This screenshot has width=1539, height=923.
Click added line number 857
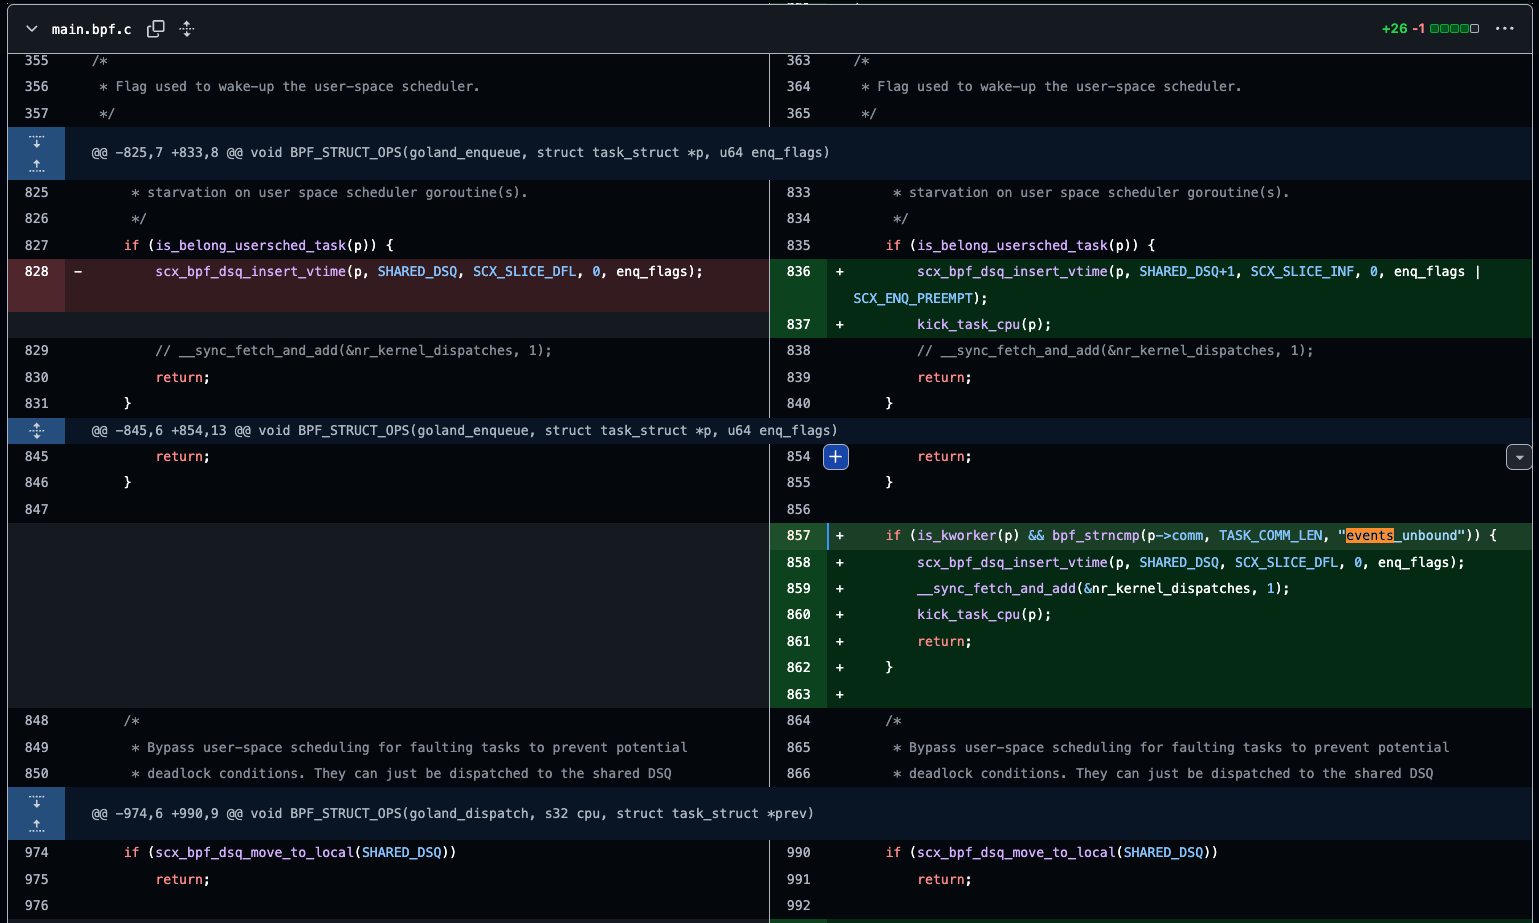point(798,536)
